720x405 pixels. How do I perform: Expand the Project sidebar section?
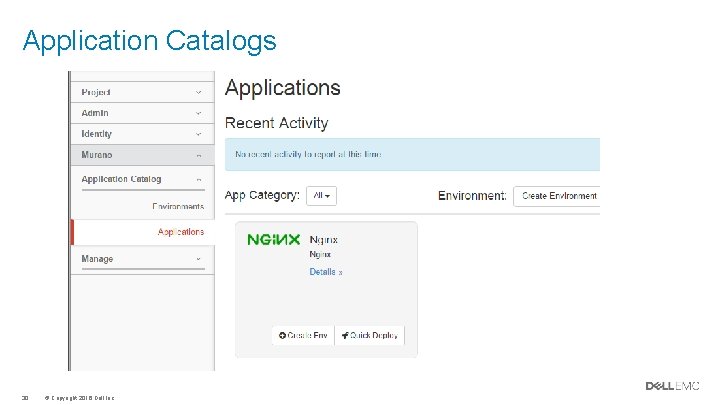[x=142, y=92]
